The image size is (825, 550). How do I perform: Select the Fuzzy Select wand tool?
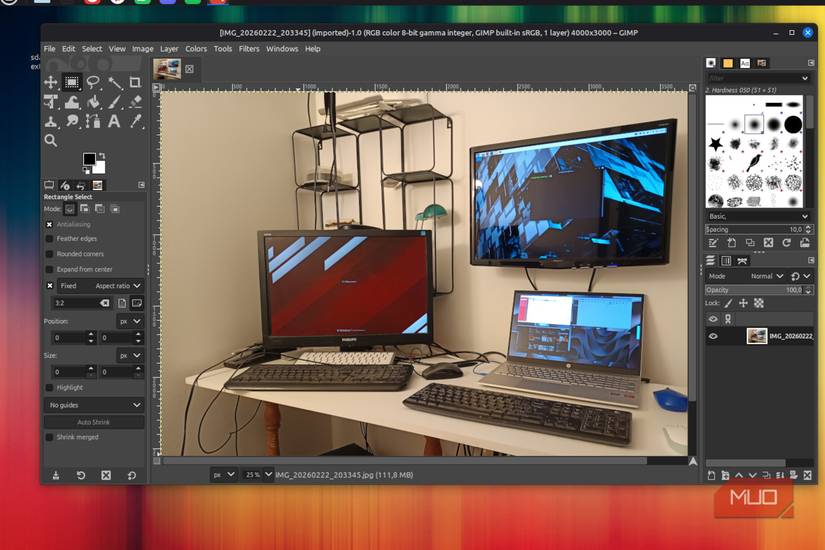tap(115, 82)
